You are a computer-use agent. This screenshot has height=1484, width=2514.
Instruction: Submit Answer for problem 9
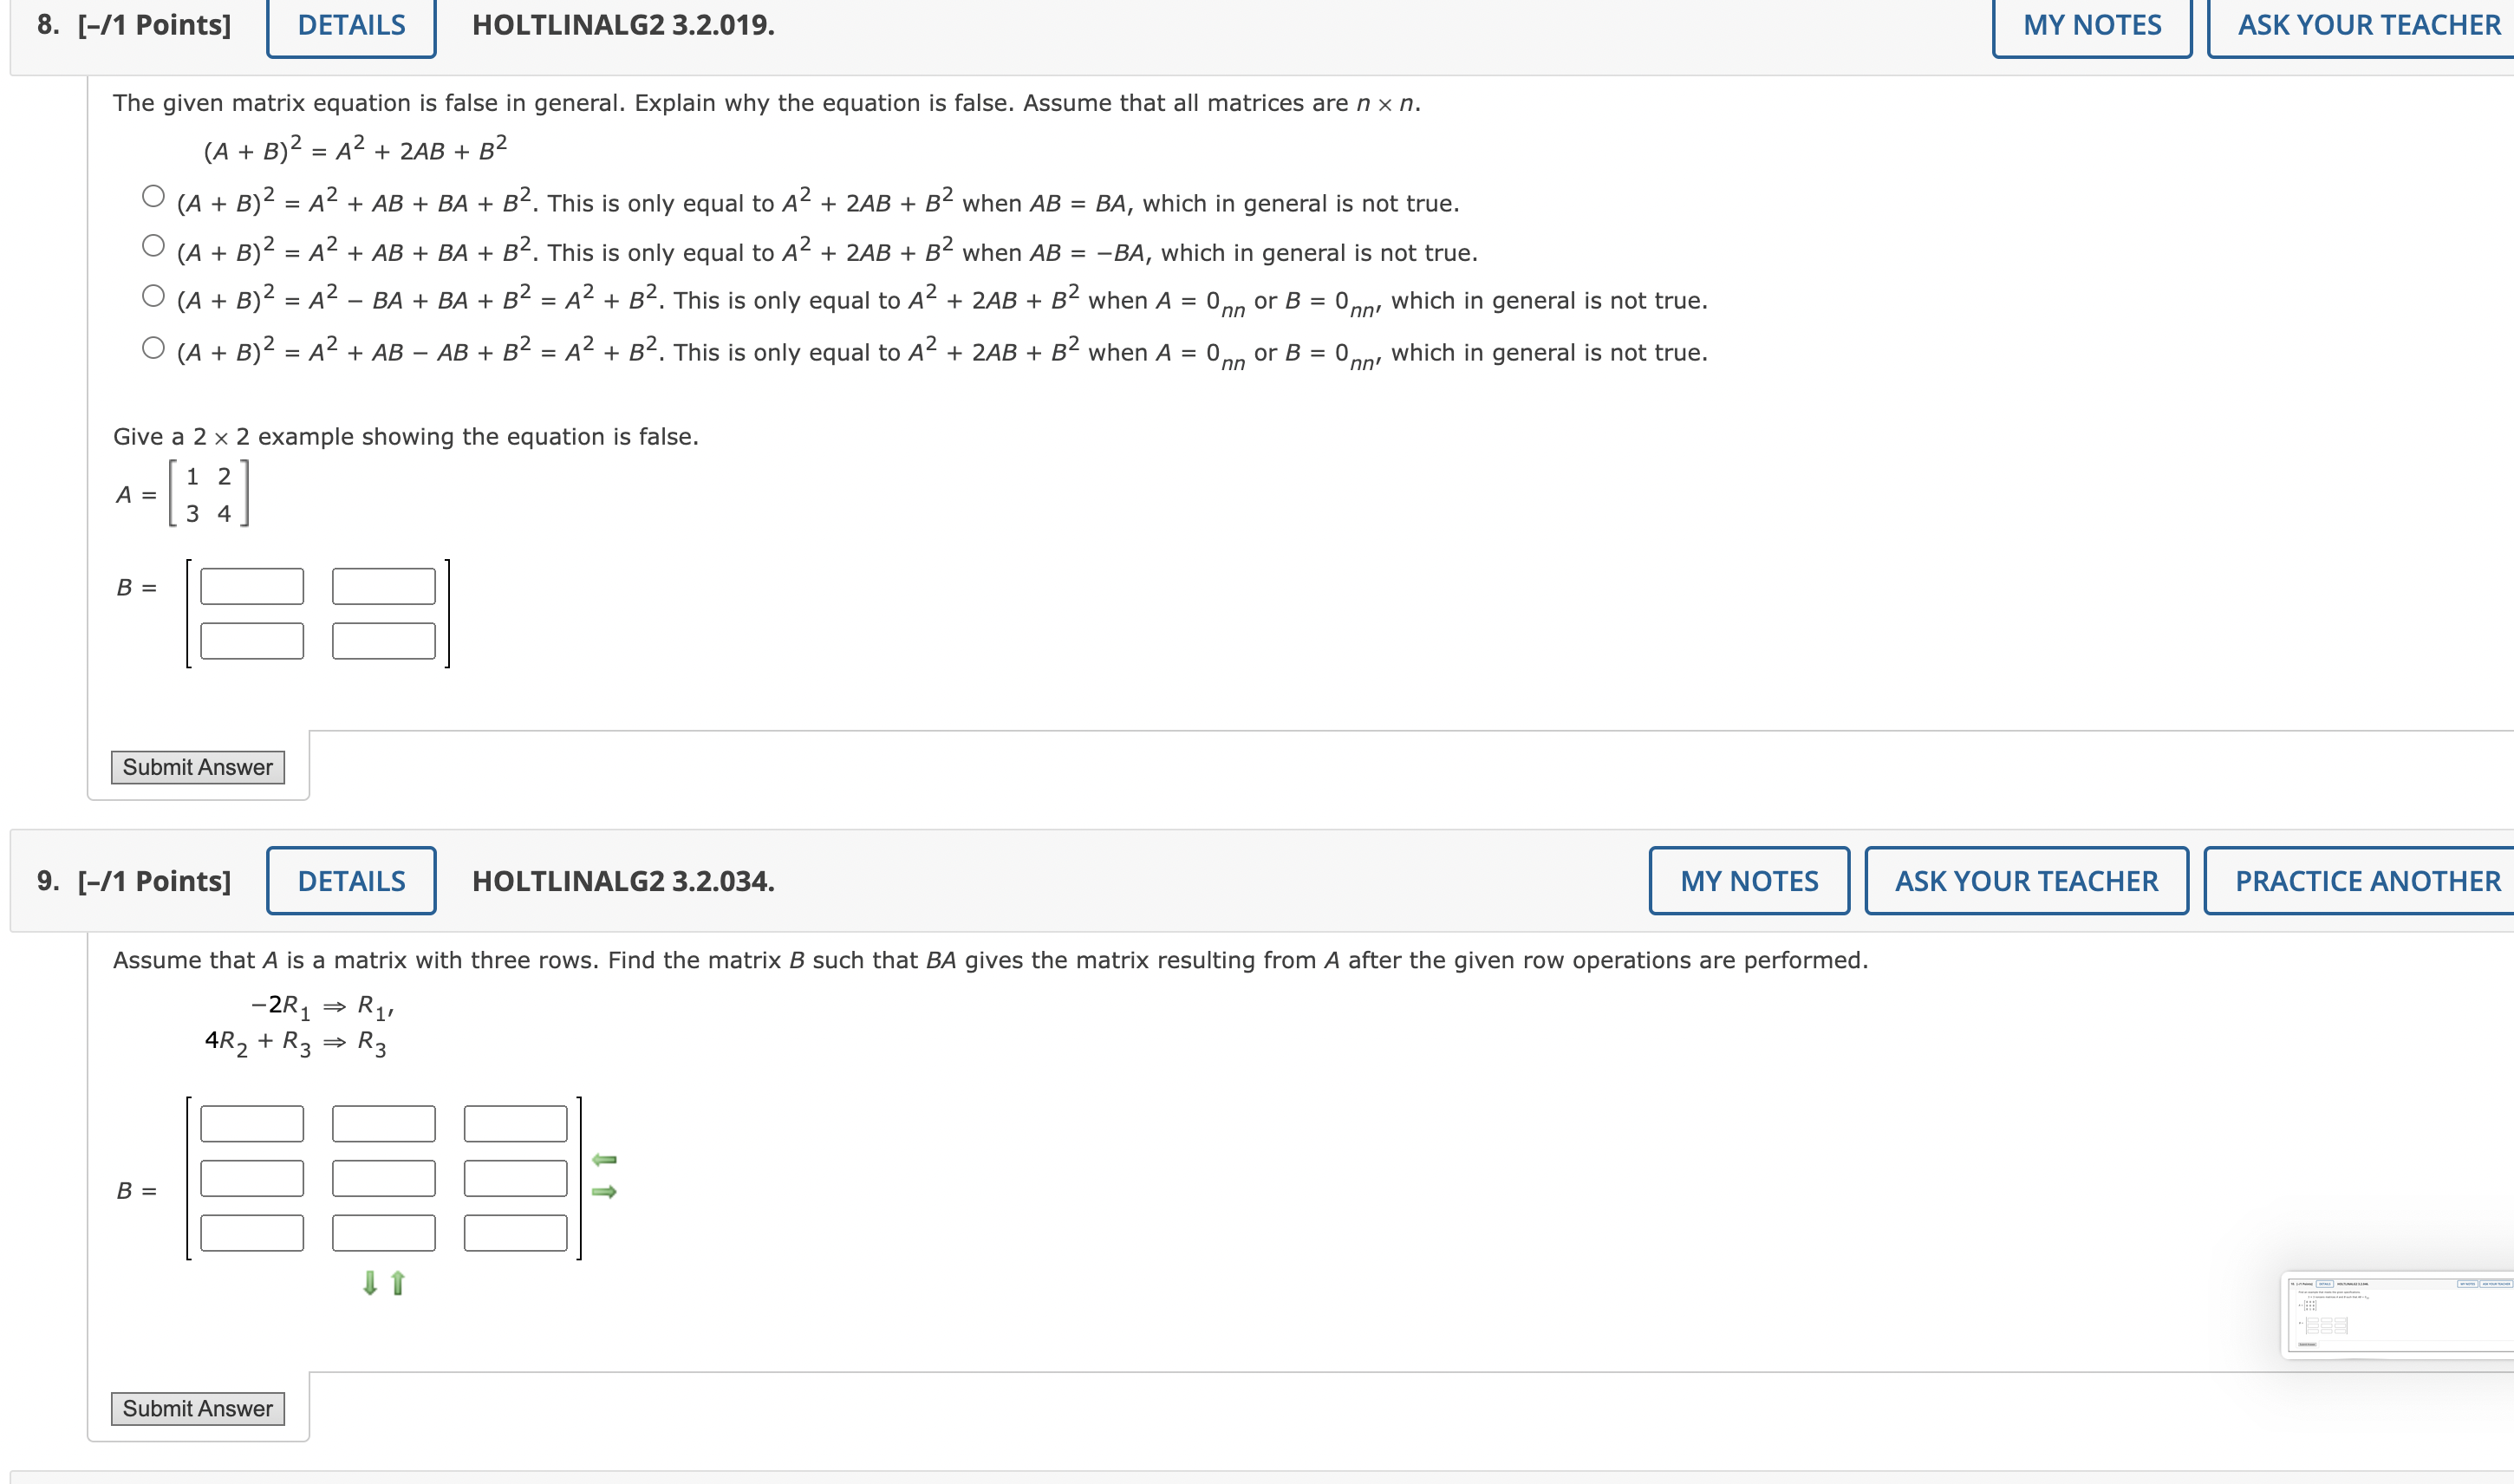coord(197,1407)
